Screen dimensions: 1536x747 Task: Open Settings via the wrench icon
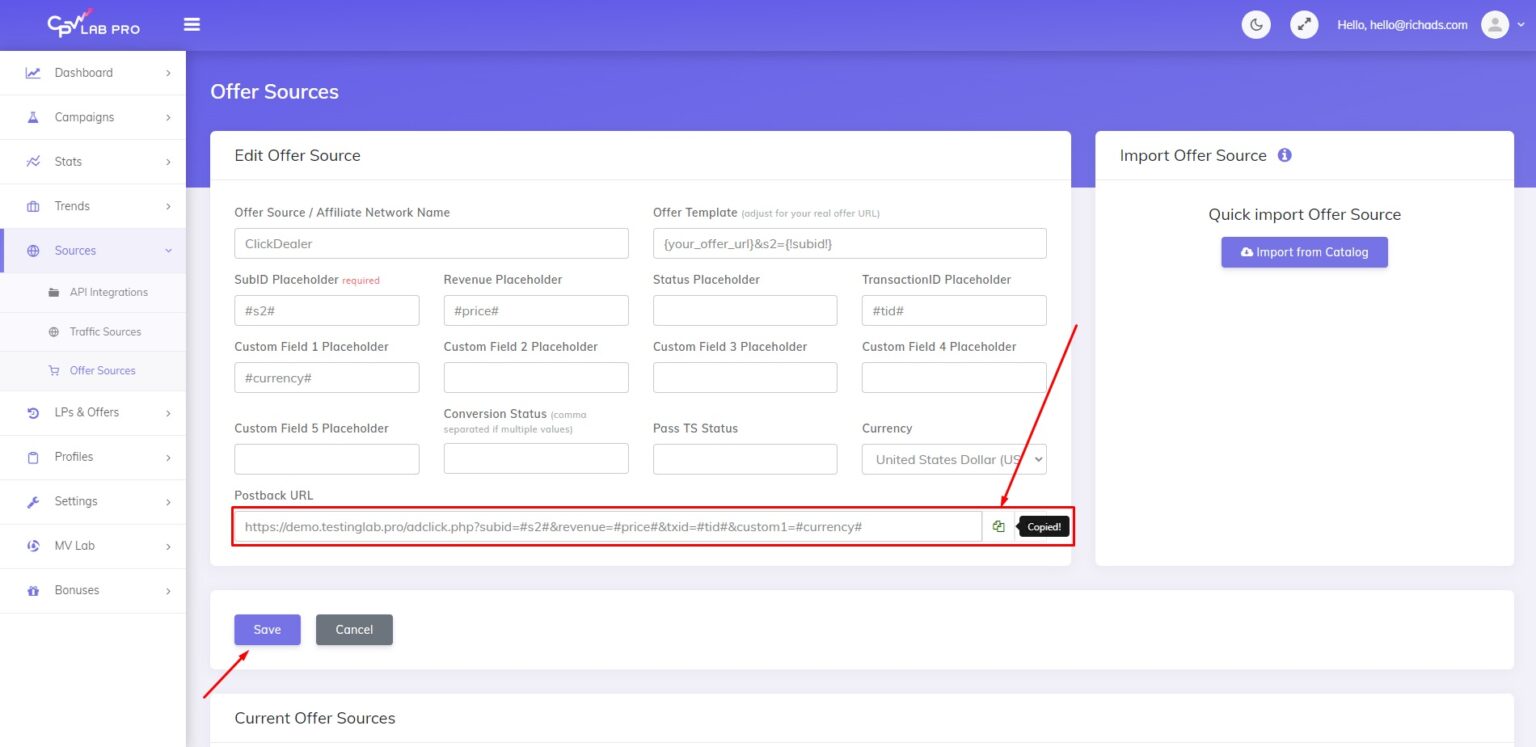click(34, 501)
